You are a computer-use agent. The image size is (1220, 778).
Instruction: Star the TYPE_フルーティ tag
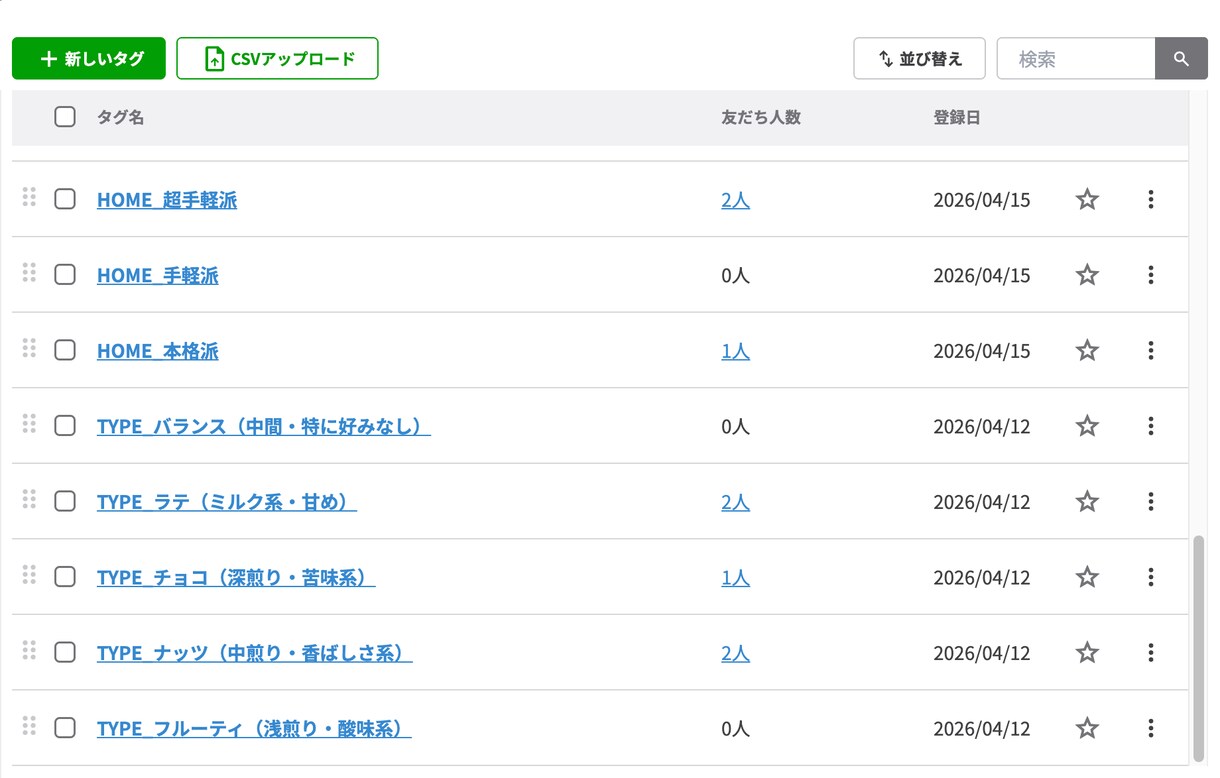pos(1087,728)
